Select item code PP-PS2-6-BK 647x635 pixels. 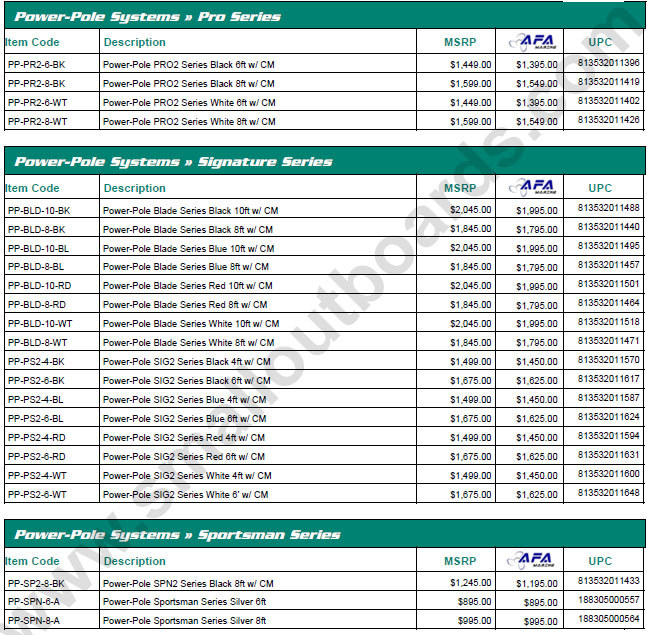[x=36, y=381]
